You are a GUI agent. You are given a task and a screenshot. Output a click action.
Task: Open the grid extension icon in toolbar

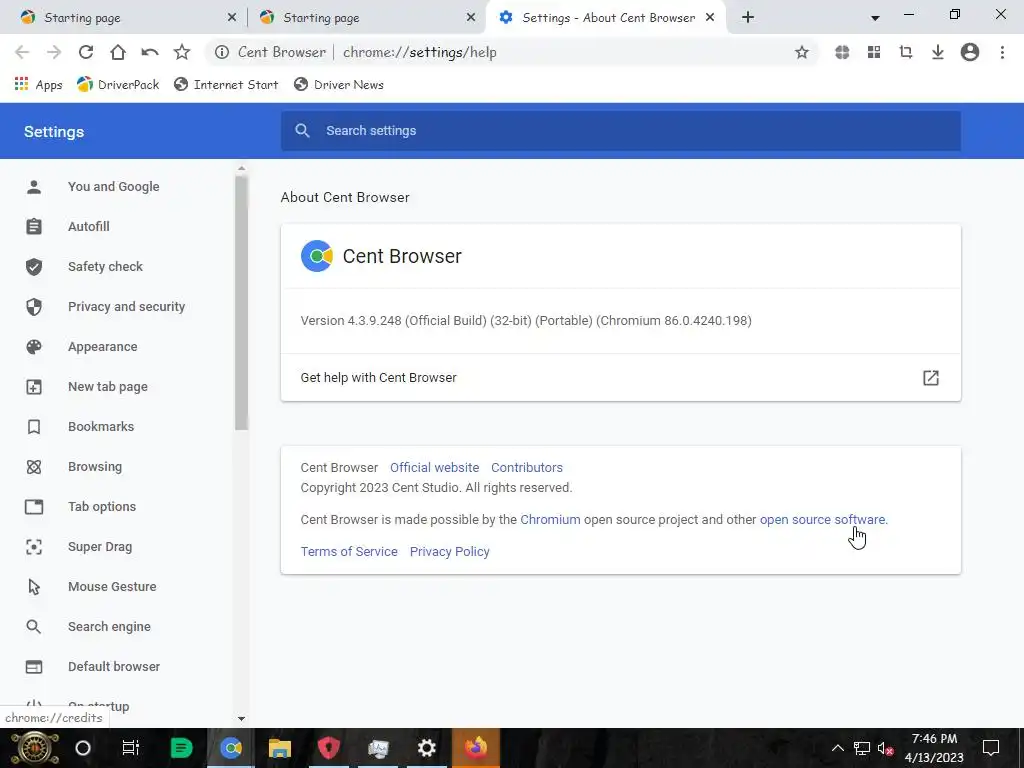coord(874,52)
